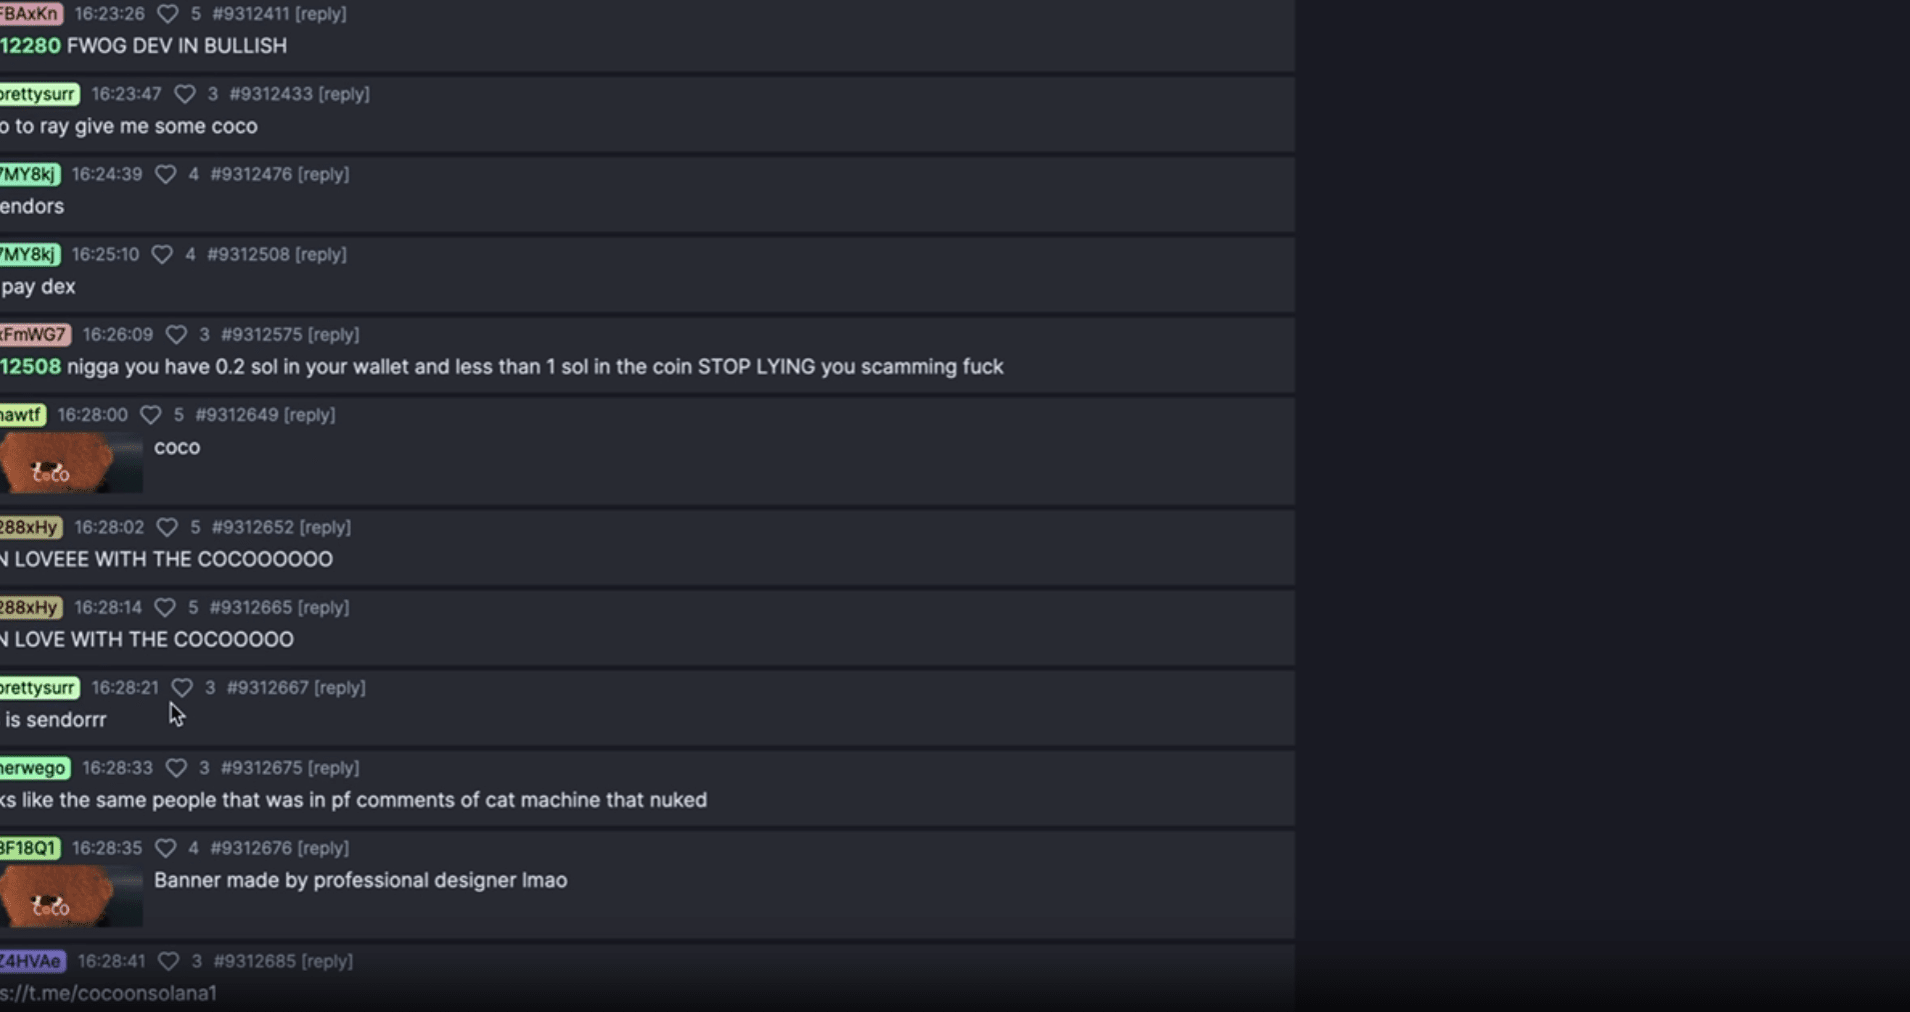This screenshot has height=1012, width=1910.
Task: Like the "coco" image post by hawtf
Action: pos(151,414)
